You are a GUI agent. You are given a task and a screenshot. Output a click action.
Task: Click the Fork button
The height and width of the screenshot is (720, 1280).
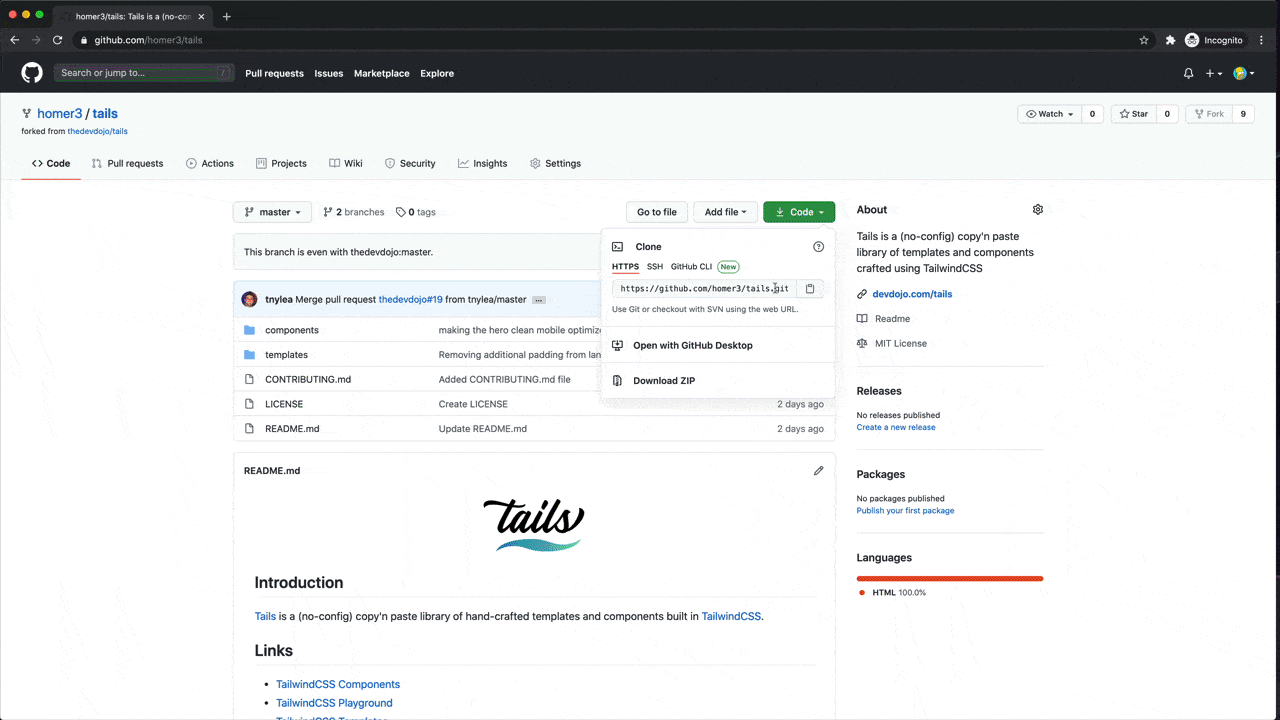click(x=1208, y=114)
